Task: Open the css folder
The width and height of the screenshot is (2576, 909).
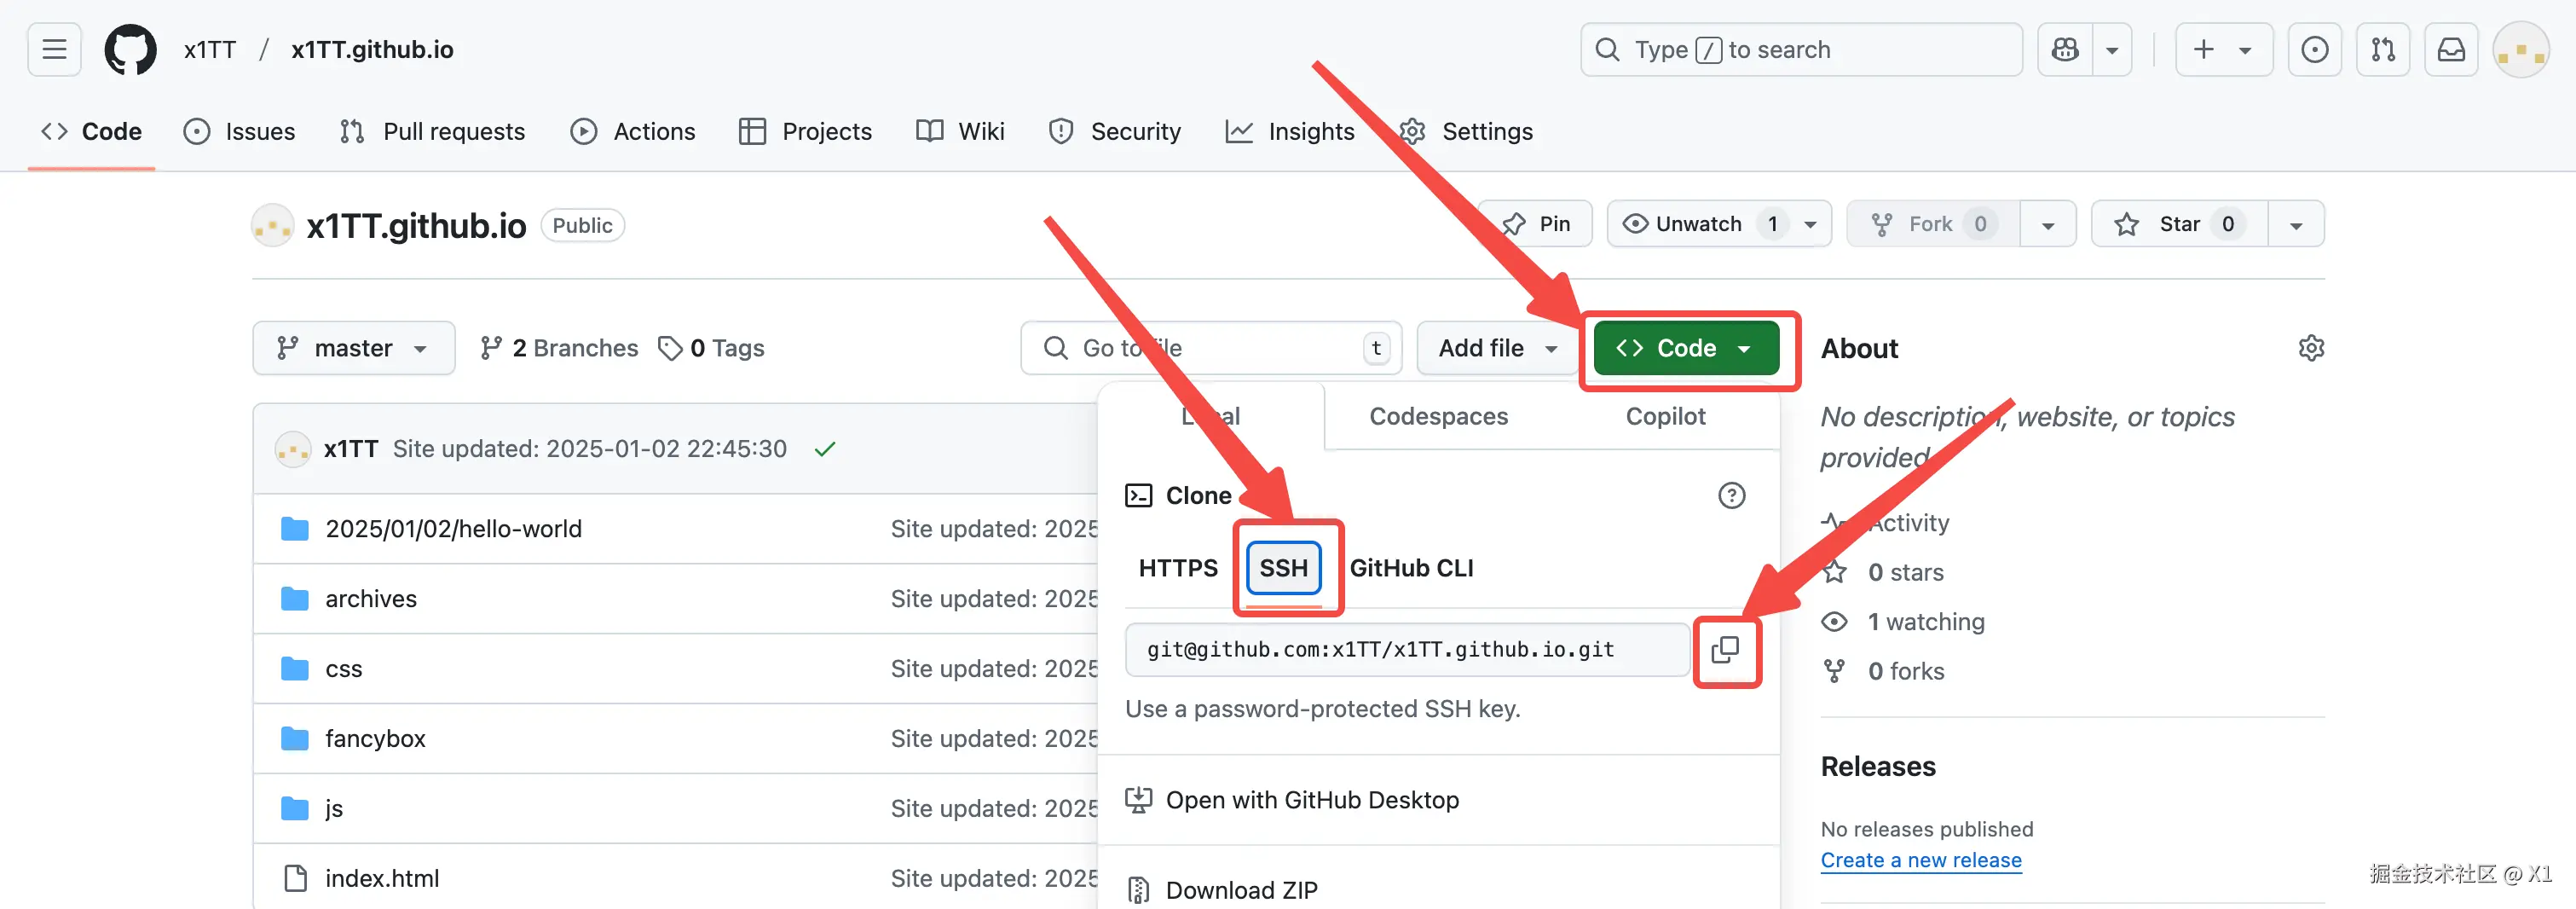Action: 344,669
